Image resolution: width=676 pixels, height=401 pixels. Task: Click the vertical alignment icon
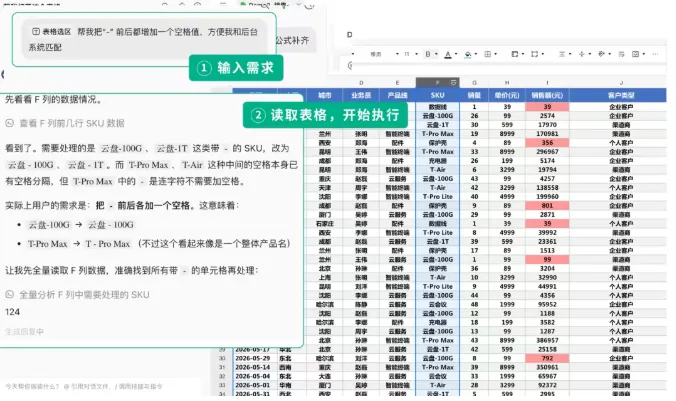[582, 54]
